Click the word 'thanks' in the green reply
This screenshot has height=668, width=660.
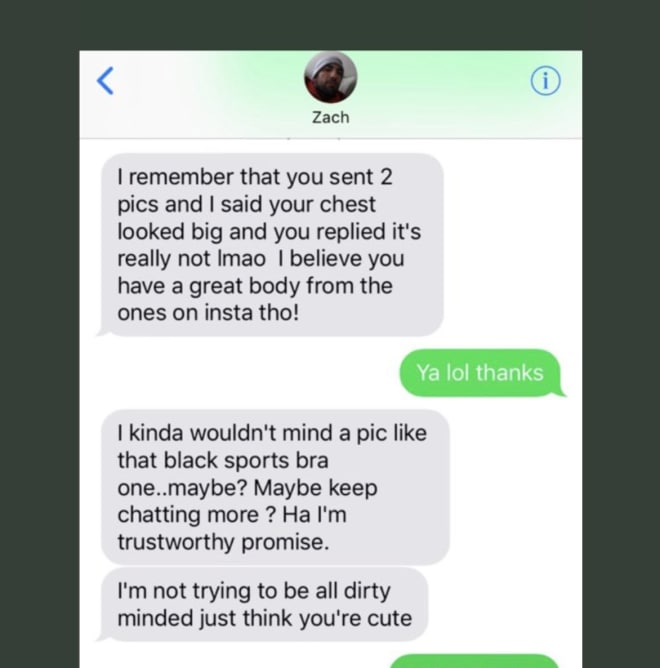[x=510, y=373]
